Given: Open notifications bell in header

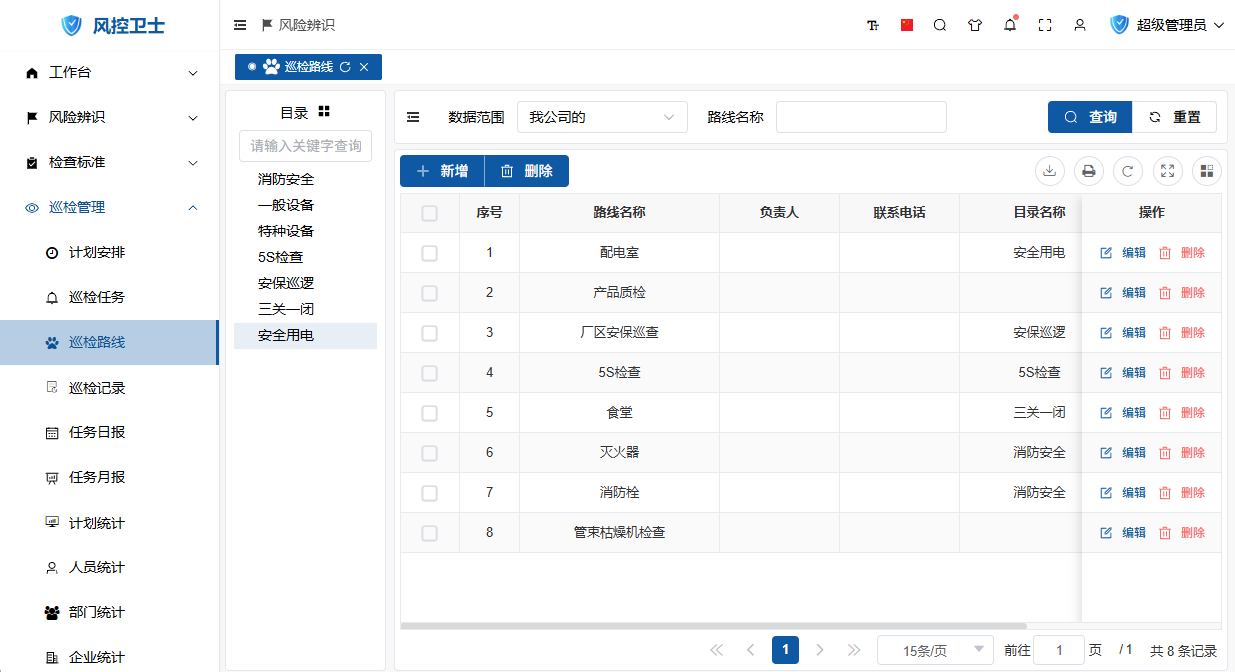Looking at the screenshot, I should 1010,25.
